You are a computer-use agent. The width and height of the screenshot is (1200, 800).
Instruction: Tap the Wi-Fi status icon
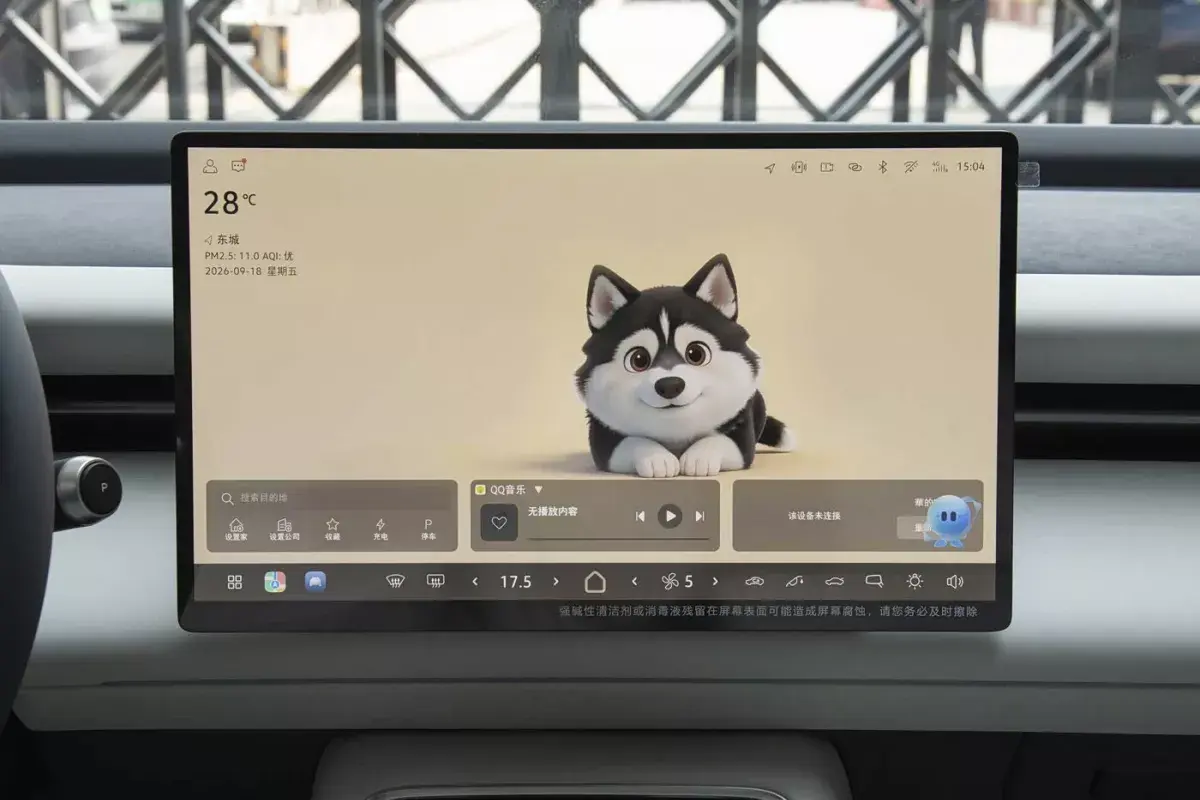(x=911, y=167)
